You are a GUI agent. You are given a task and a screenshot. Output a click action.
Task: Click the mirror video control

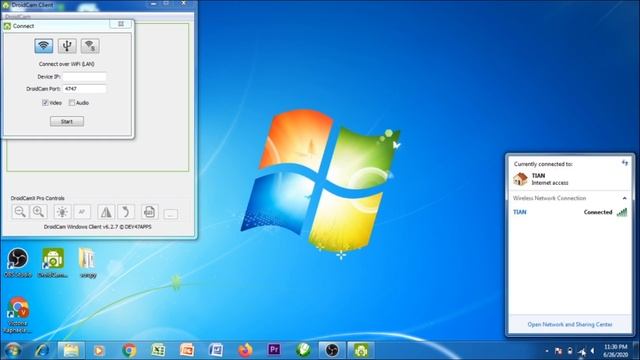[x=106, y=212]
